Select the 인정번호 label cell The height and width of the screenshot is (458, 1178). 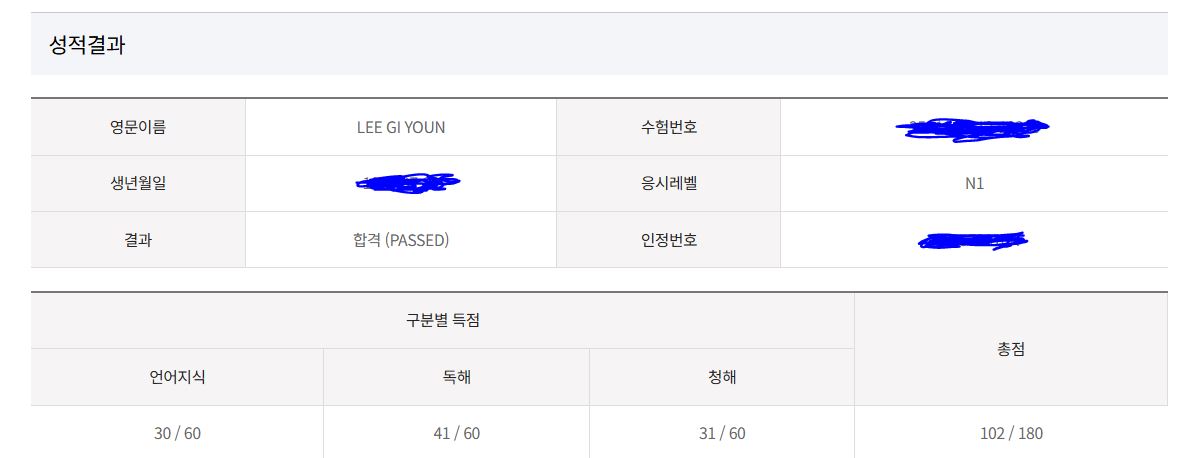tap(668, 240)
